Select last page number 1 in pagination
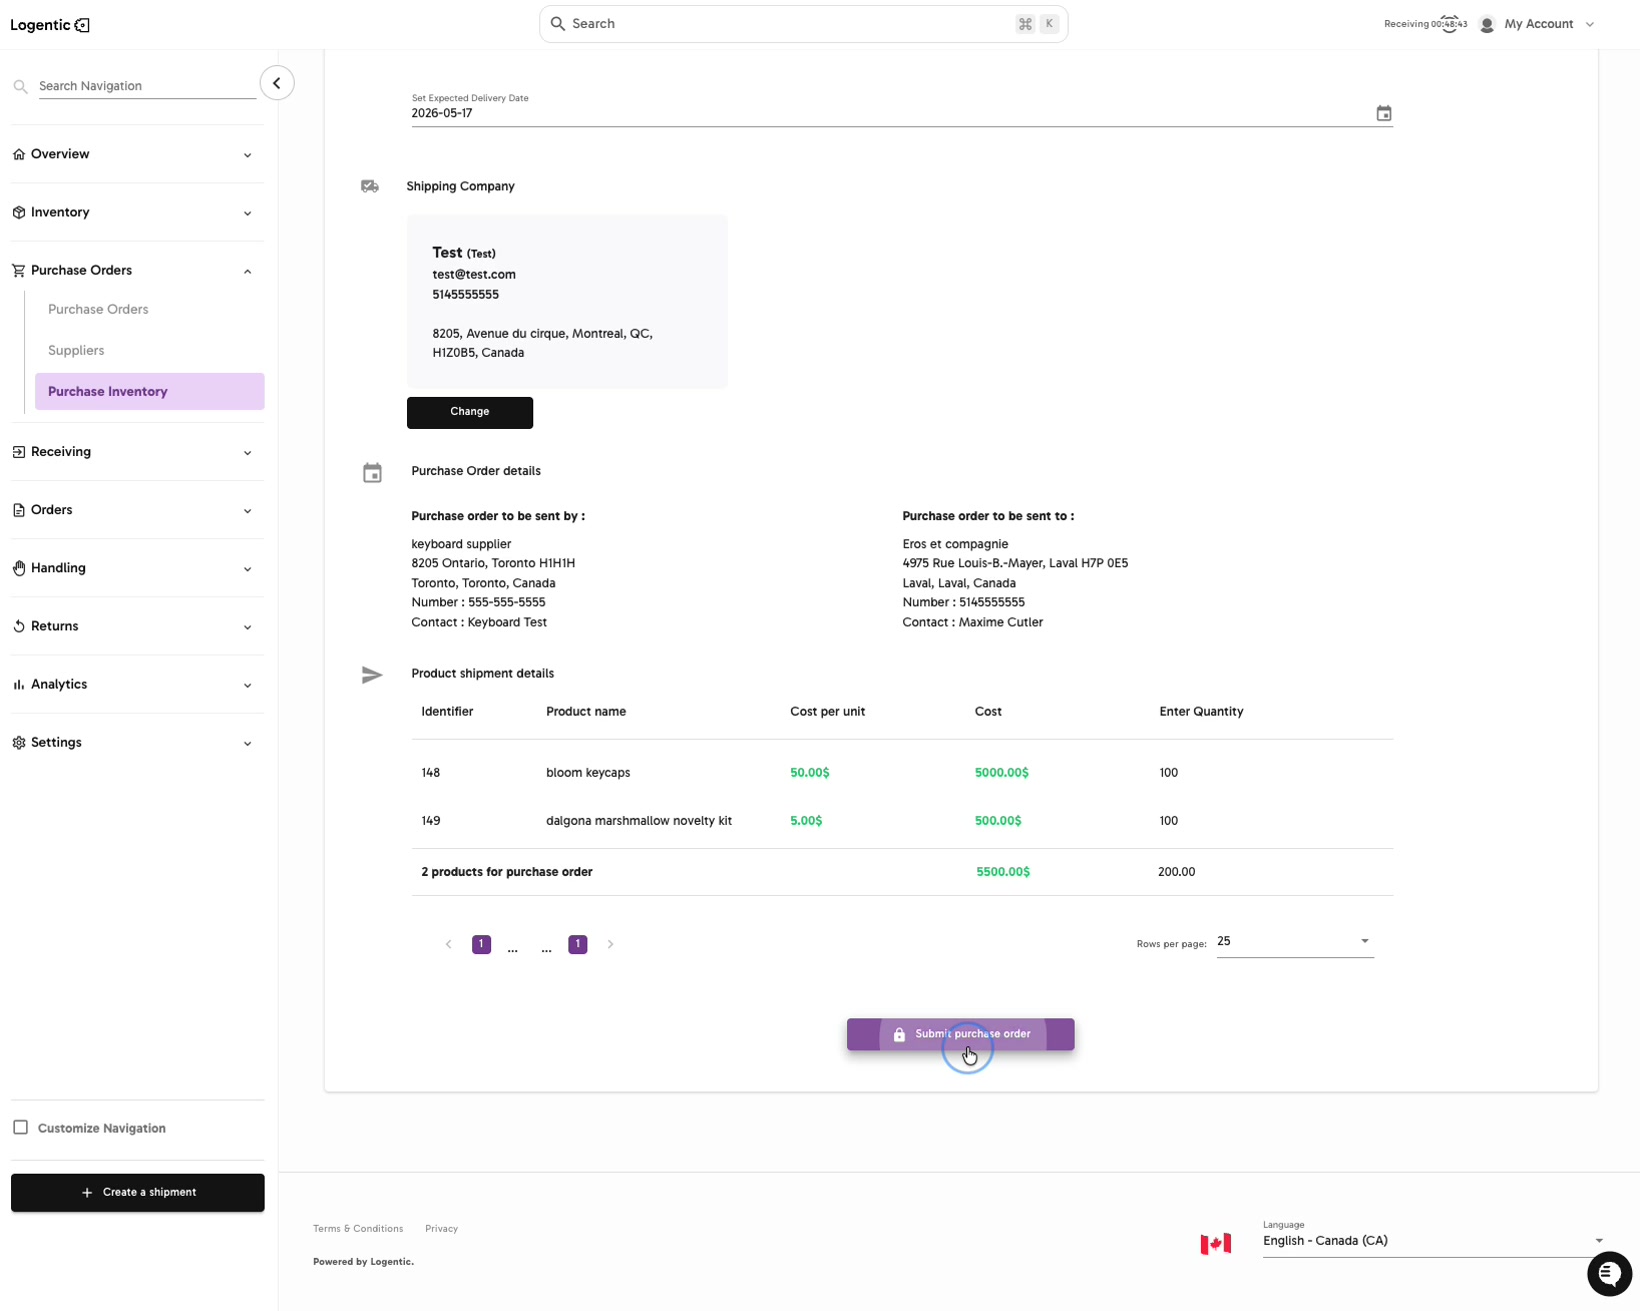 coord(577,944)
